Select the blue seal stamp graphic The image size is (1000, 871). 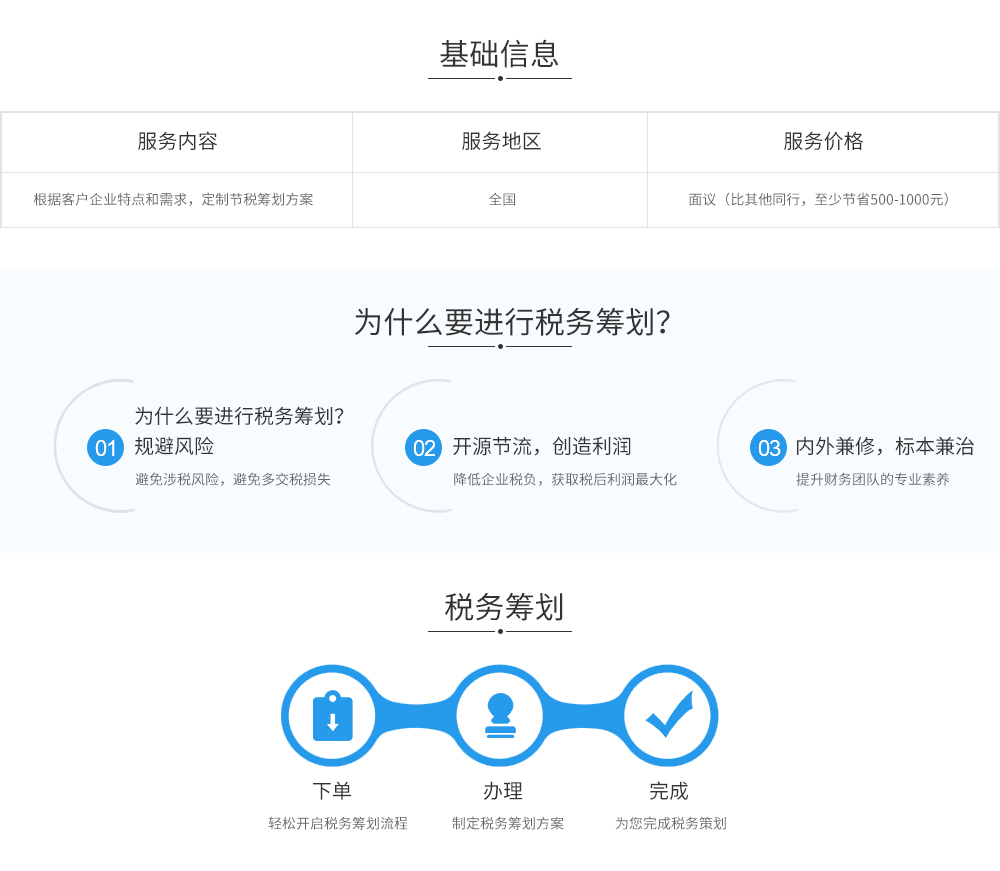(x=500, y=715)
